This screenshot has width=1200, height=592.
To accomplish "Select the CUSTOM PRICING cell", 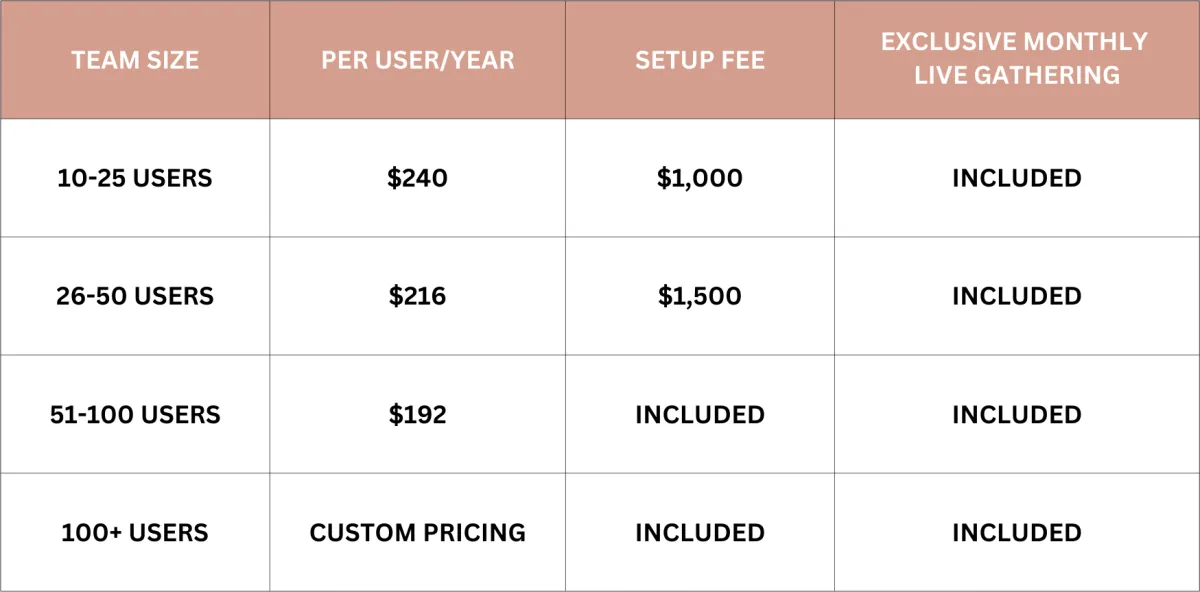I will pos(418,532).
